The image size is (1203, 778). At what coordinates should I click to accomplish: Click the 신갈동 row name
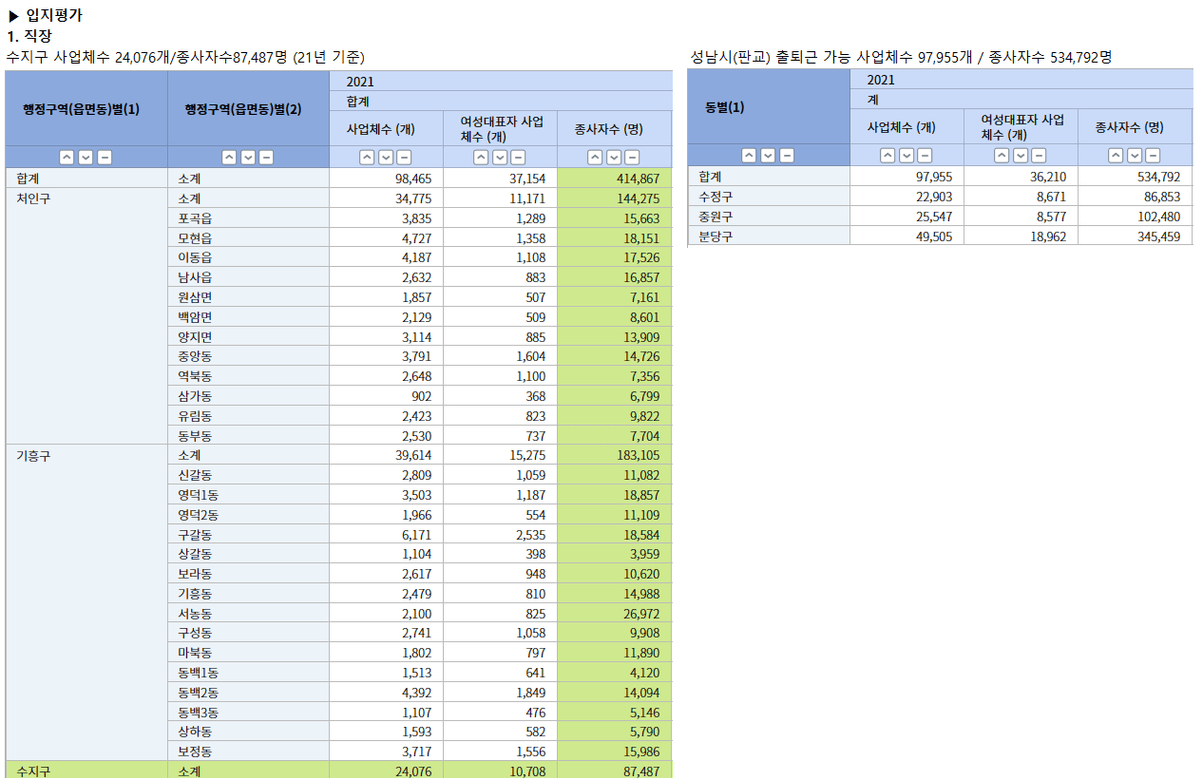click(197, 475)
